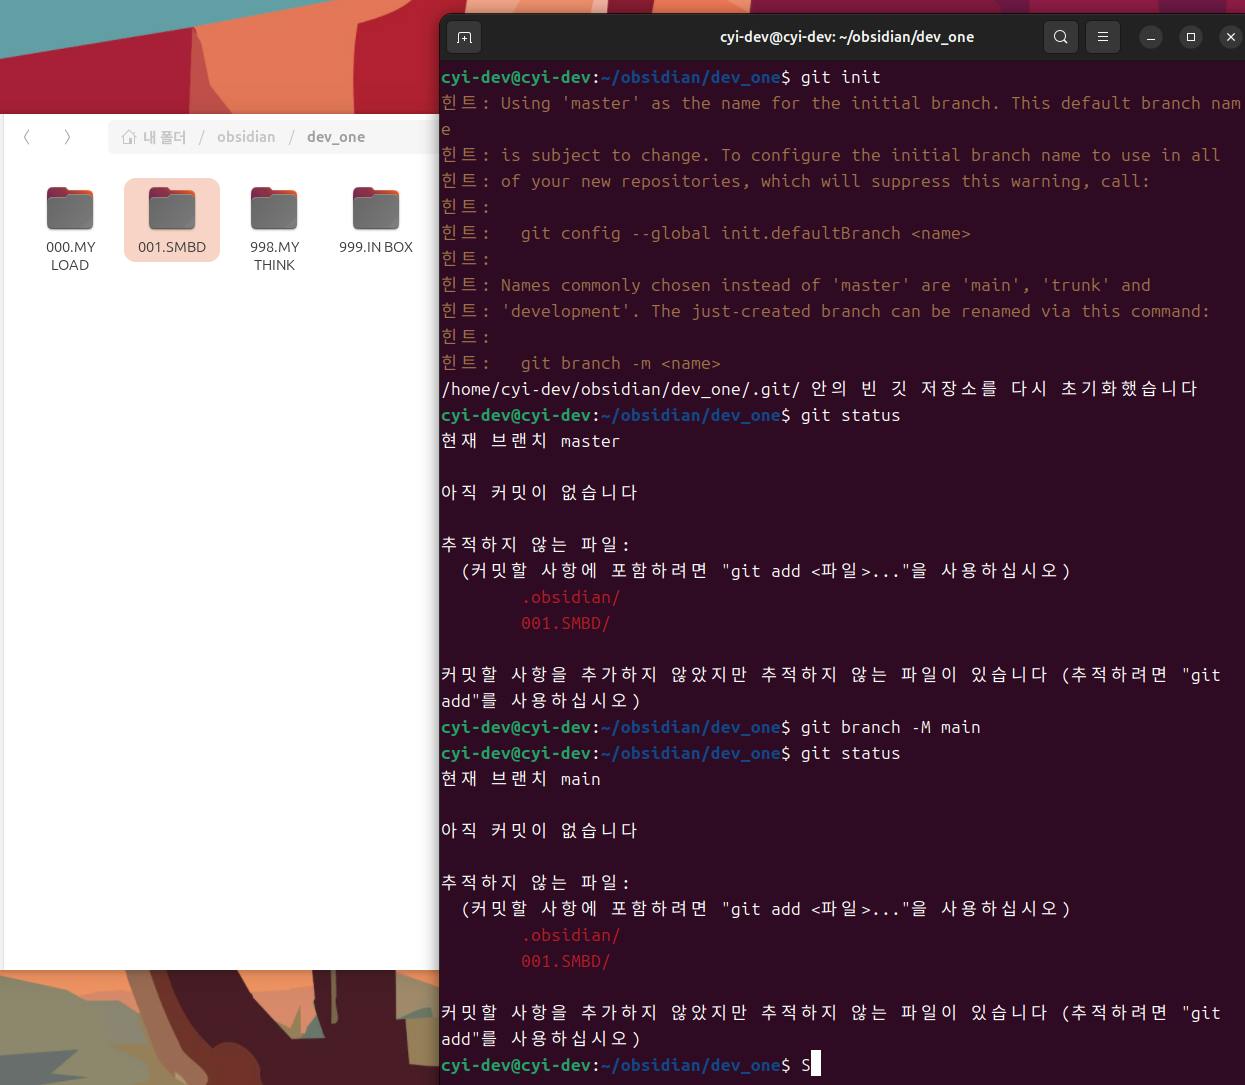Image resolution: width=1245 pixels, height=1085 pixels.
Task: Select the 001.SMBD folder
Action: click(x=172, y=220)
